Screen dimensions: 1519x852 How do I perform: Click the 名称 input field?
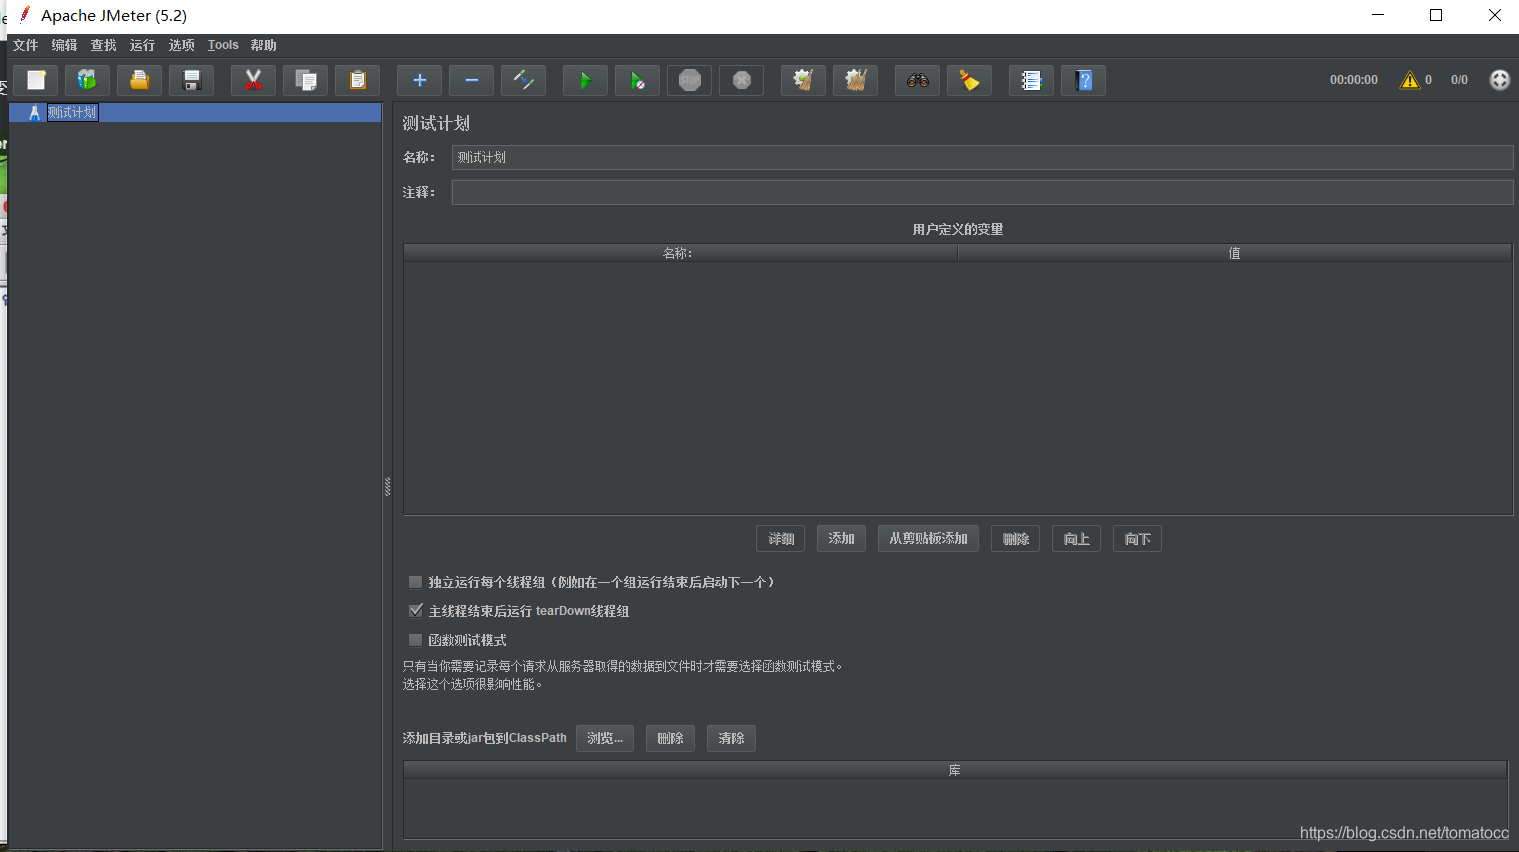click(x=982, y=157)
